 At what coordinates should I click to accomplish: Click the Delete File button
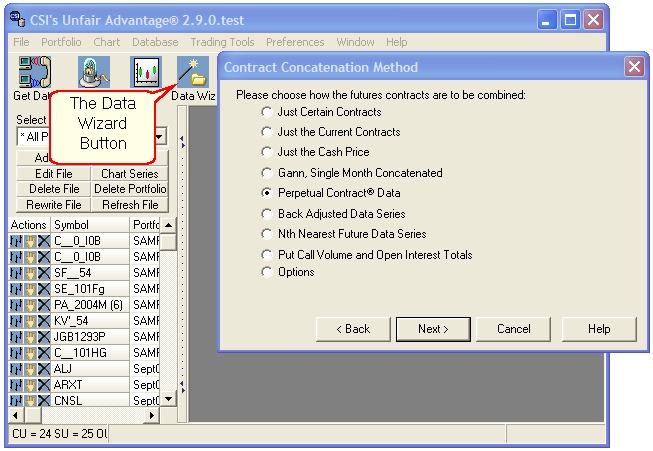[x=54, y=189]
